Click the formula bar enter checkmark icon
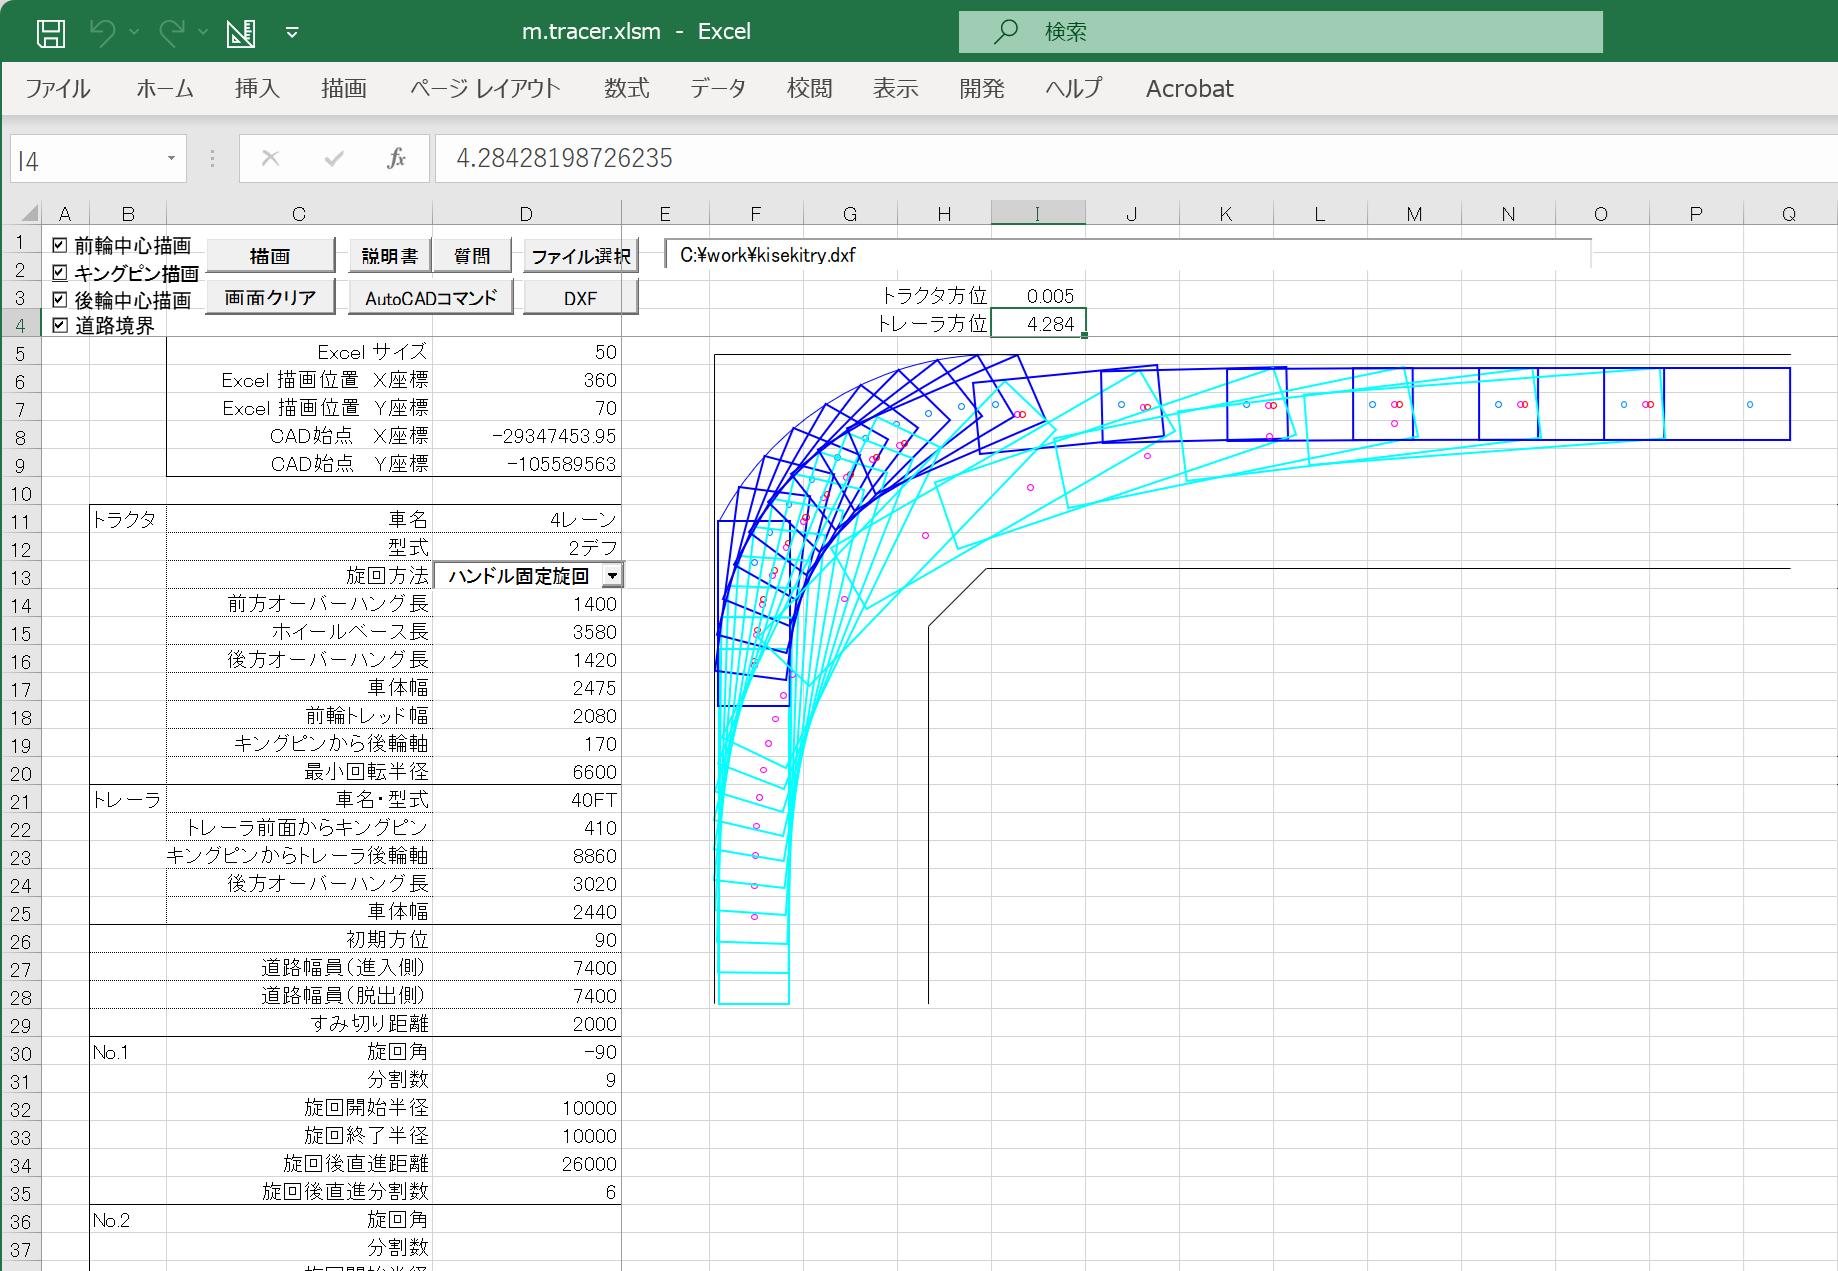Viewport: 1838px width, 1271px height. coord(334,158)
